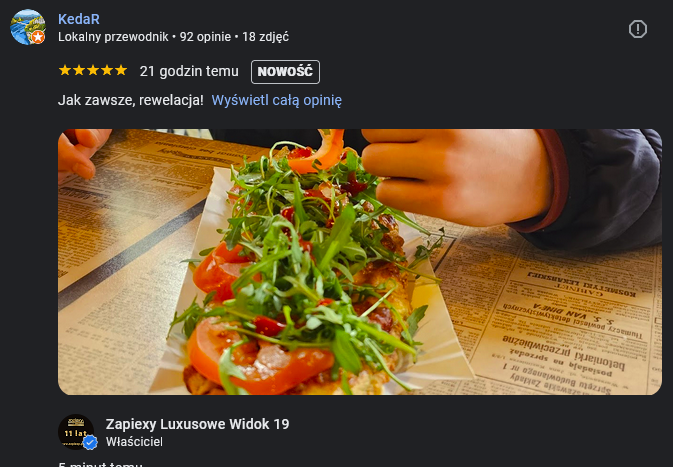
Task: Click the middle third rating star
Action: [x=93, y=70]
